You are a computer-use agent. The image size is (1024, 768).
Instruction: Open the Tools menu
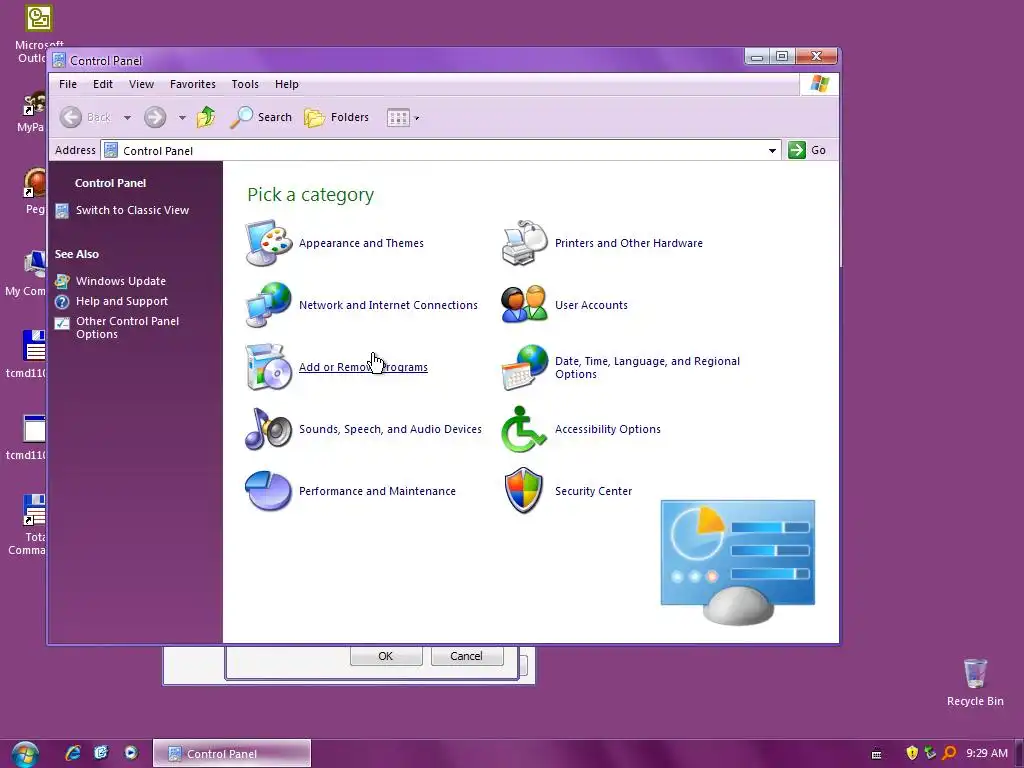point(245,84)
